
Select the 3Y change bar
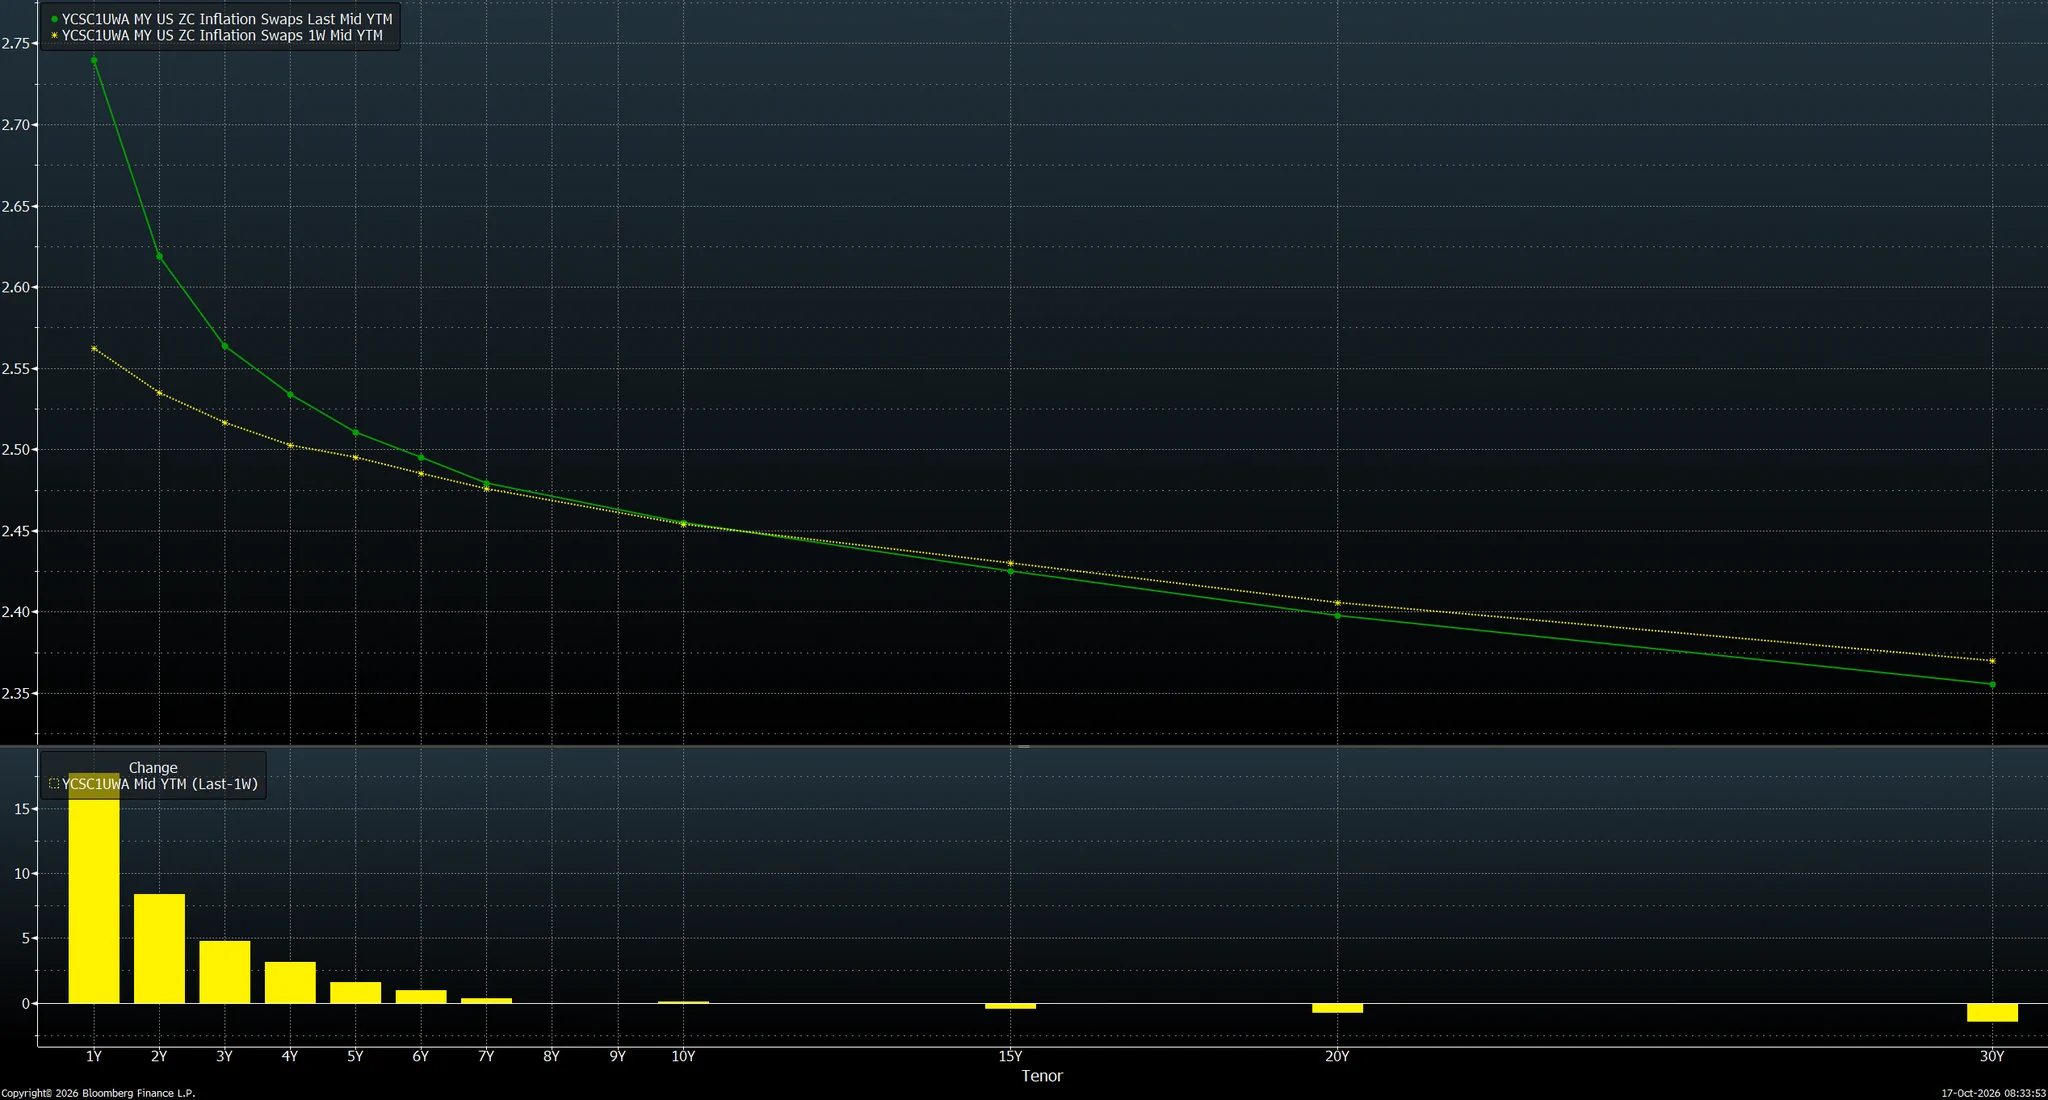(225, 972)
